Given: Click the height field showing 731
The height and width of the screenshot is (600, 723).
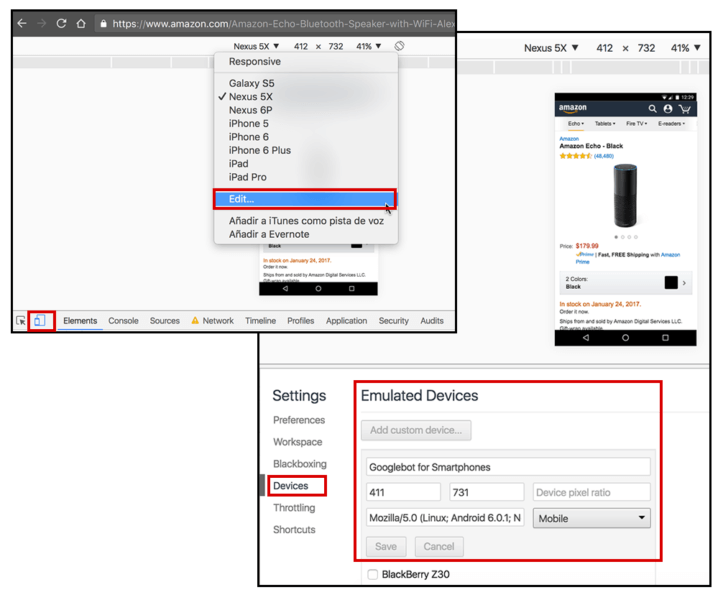Looking at the screenshot, I should tap(486, 492).
